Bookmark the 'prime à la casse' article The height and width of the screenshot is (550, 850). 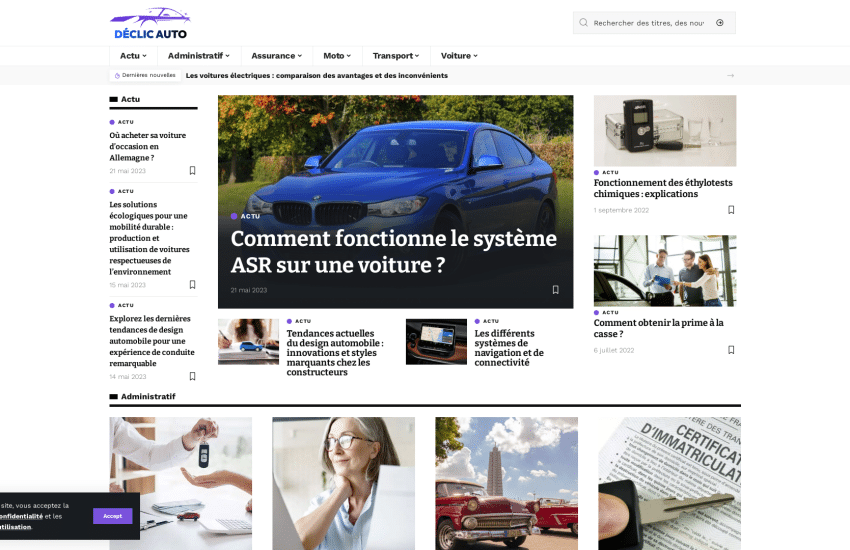click(x=731, y=350)
